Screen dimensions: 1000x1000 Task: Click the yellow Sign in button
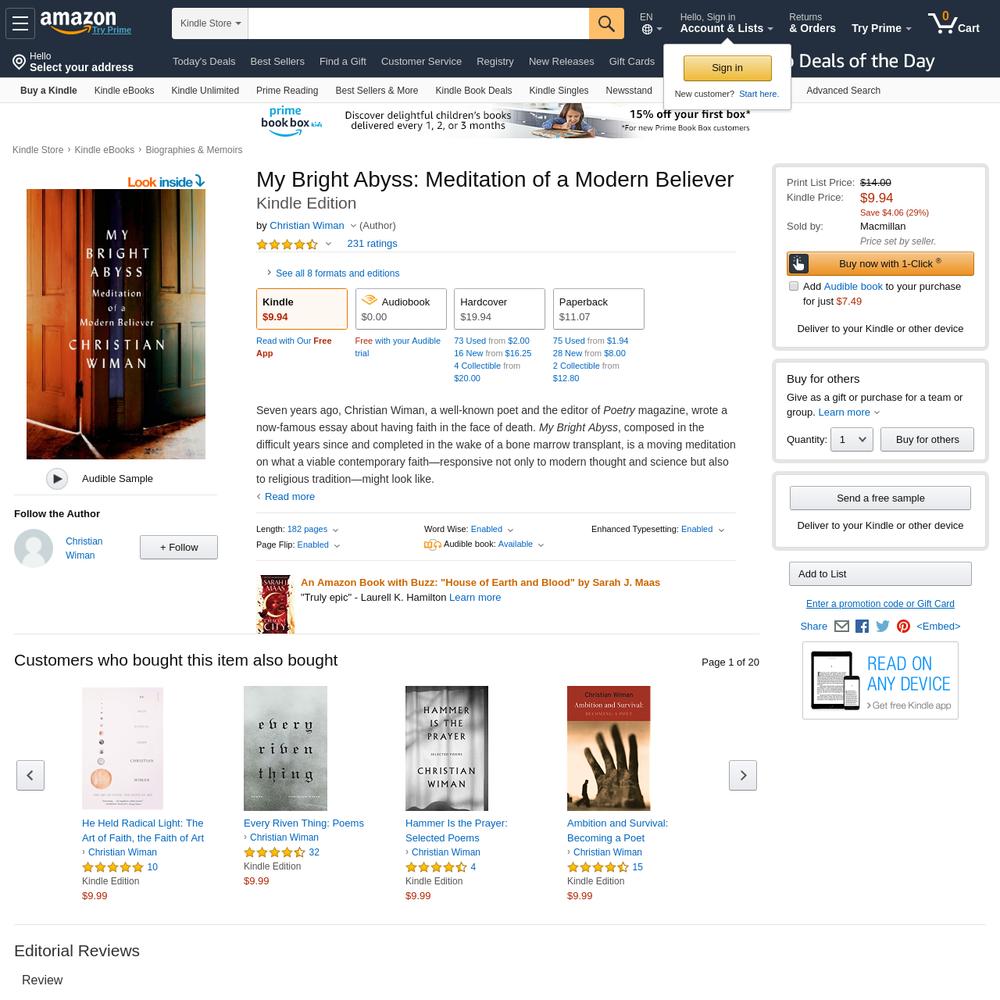[x=727, y=68]
